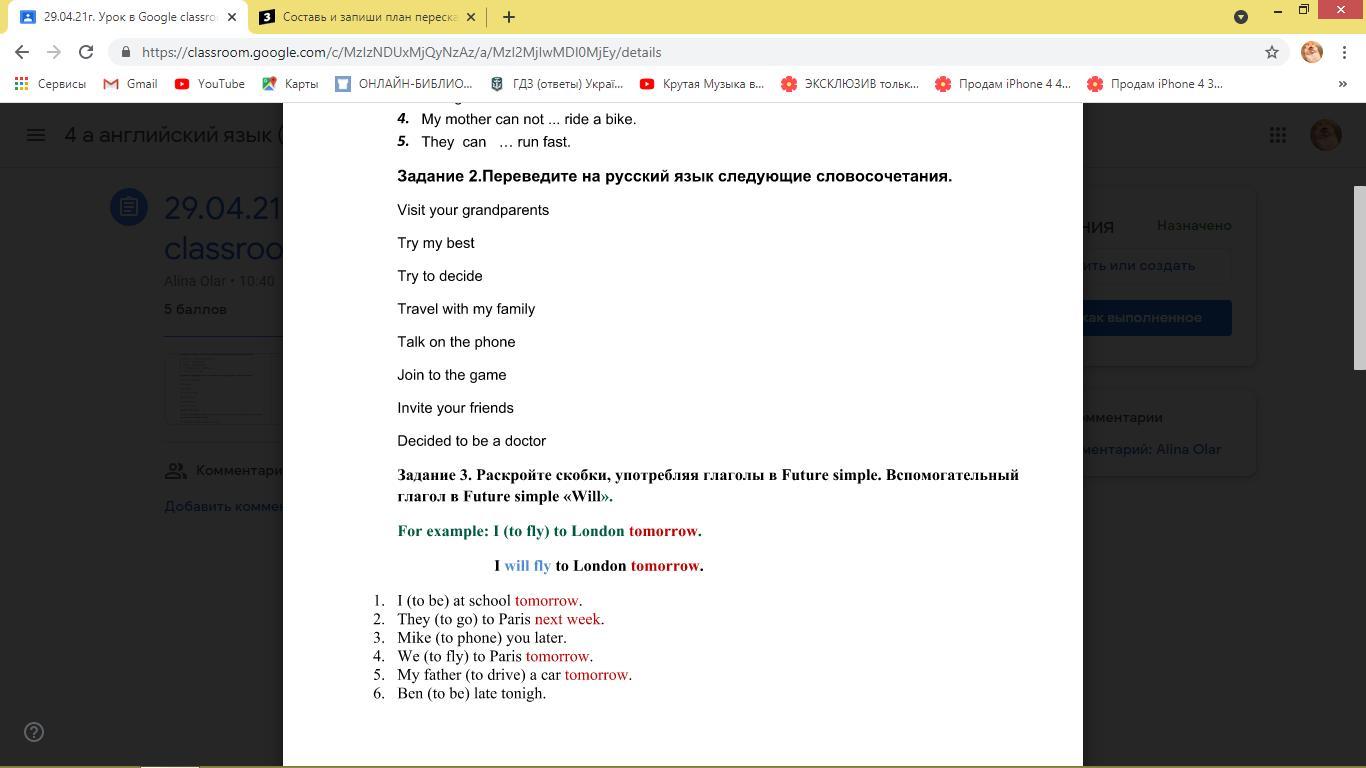Open the Chrome tab search dropdown arrow
Viewport: 1366px width, 768px height.
point(1241,17)
